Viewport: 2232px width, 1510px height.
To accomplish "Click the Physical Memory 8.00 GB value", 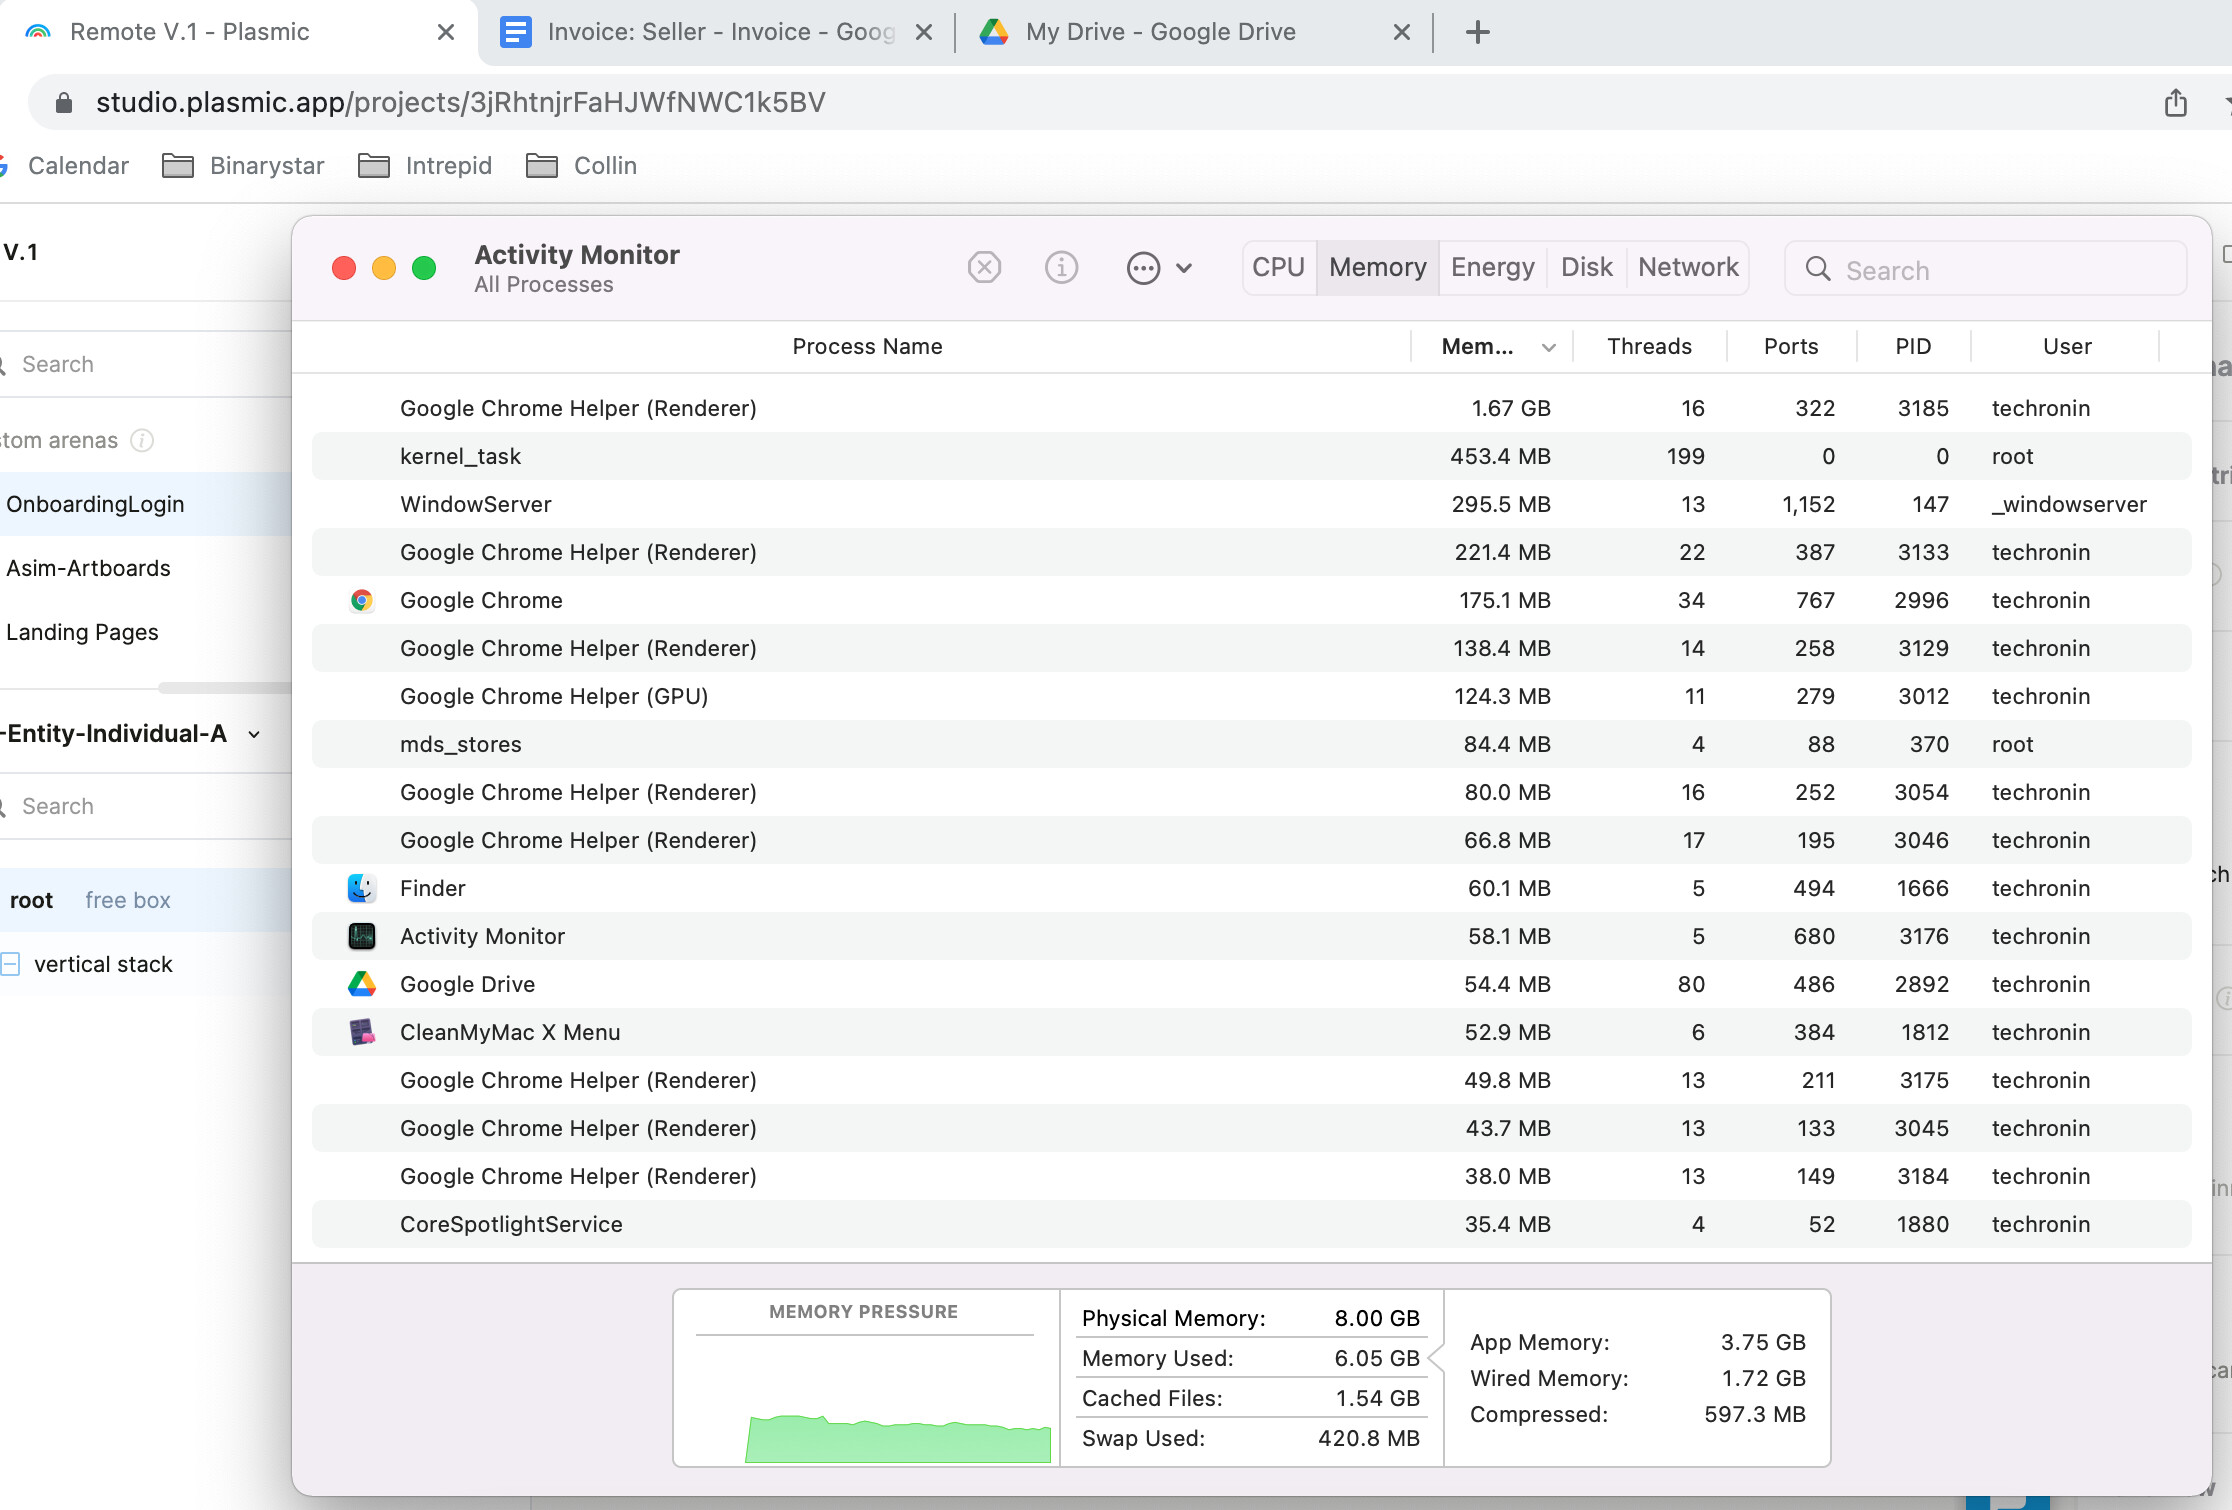I will [1376, 1318].
